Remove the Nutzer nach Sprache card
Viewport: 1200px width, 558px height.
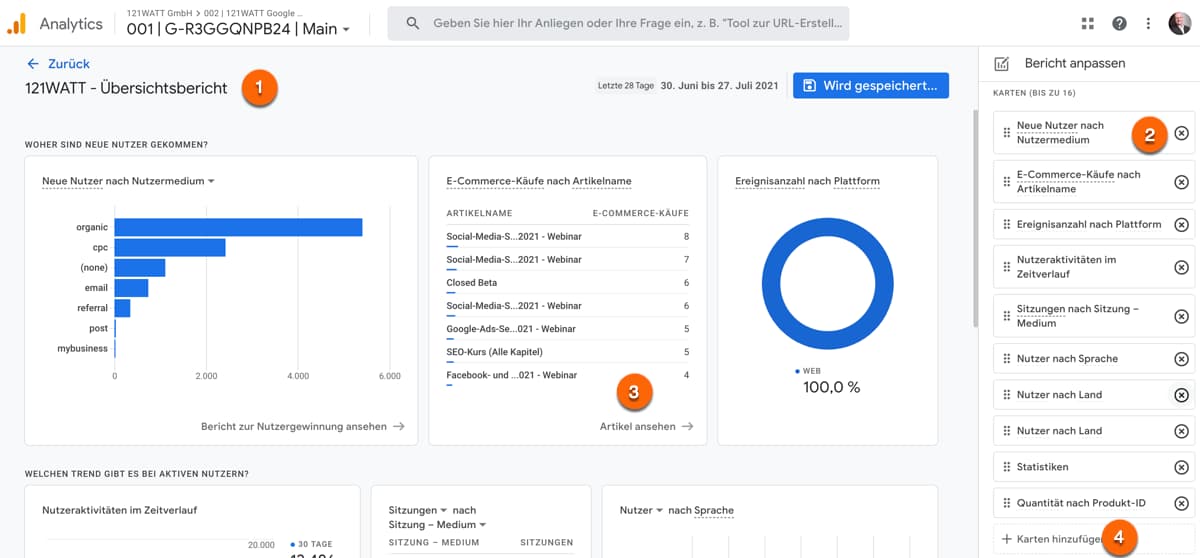pyautogui.click(x=1181, y=359)
